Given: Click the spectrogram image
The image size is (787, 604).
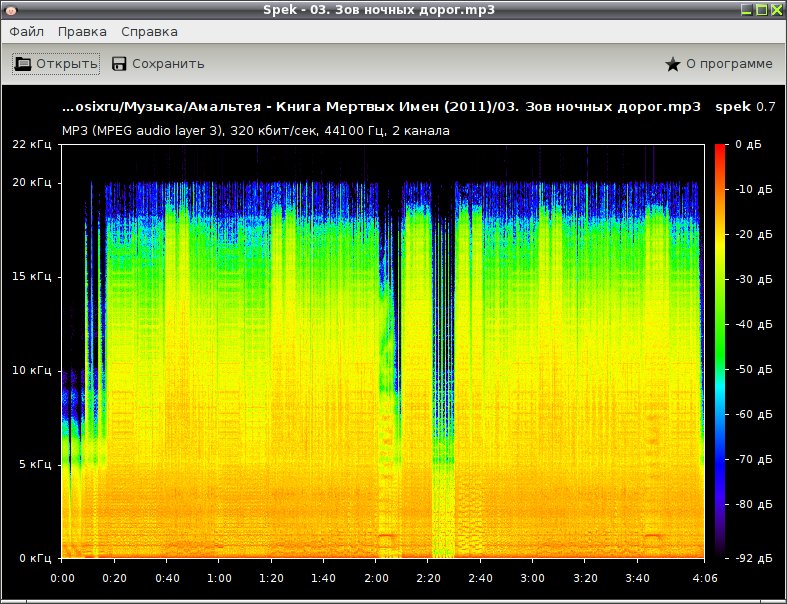Looking at the screenshot, I should [383, 351].
